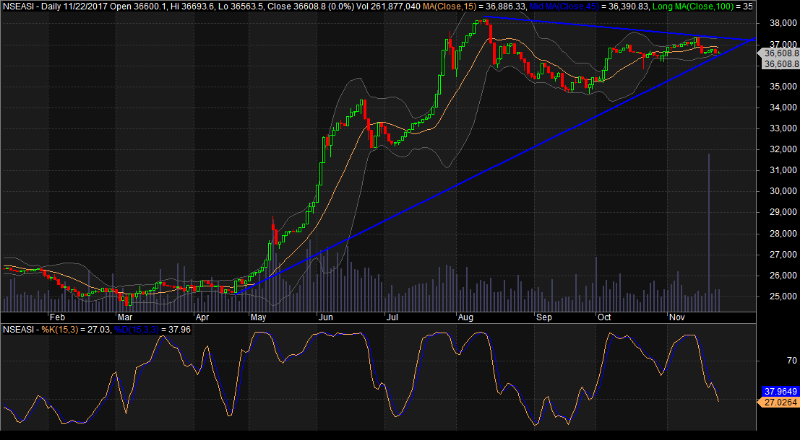Viewport: 800px width, 440px height.
Task: Click the orange 27.0264 value tag
Action: coord(779,402)
